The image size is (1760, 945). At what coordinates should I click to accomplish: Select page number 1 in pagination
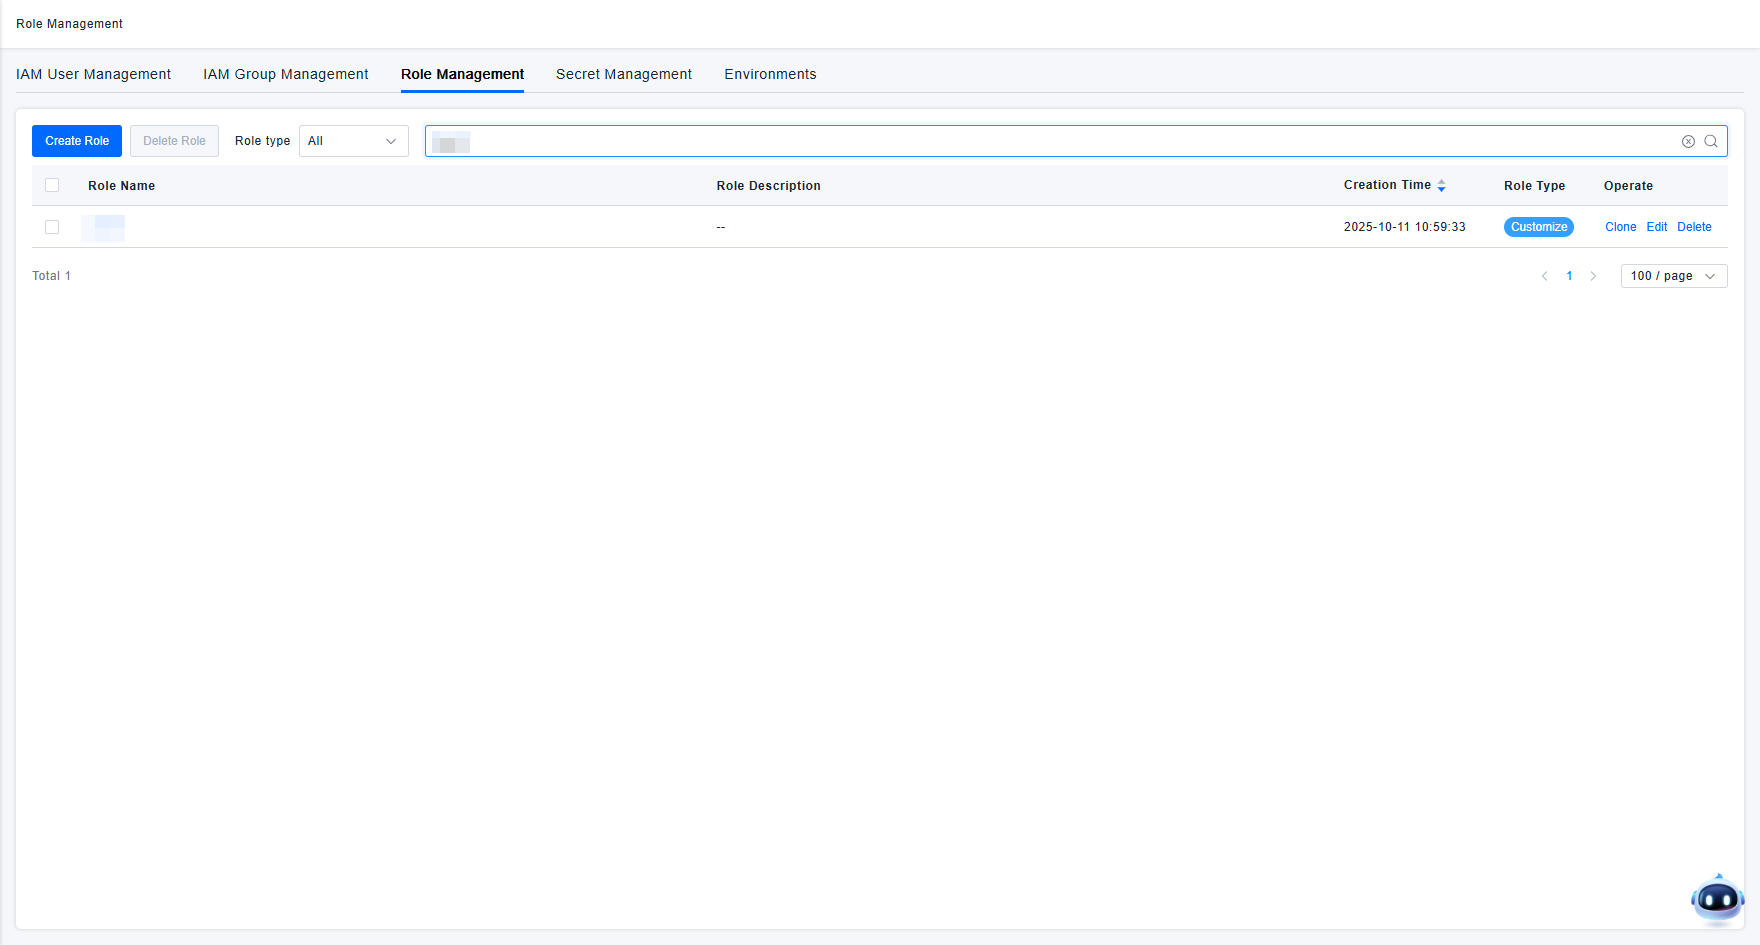coord(1569,276)
